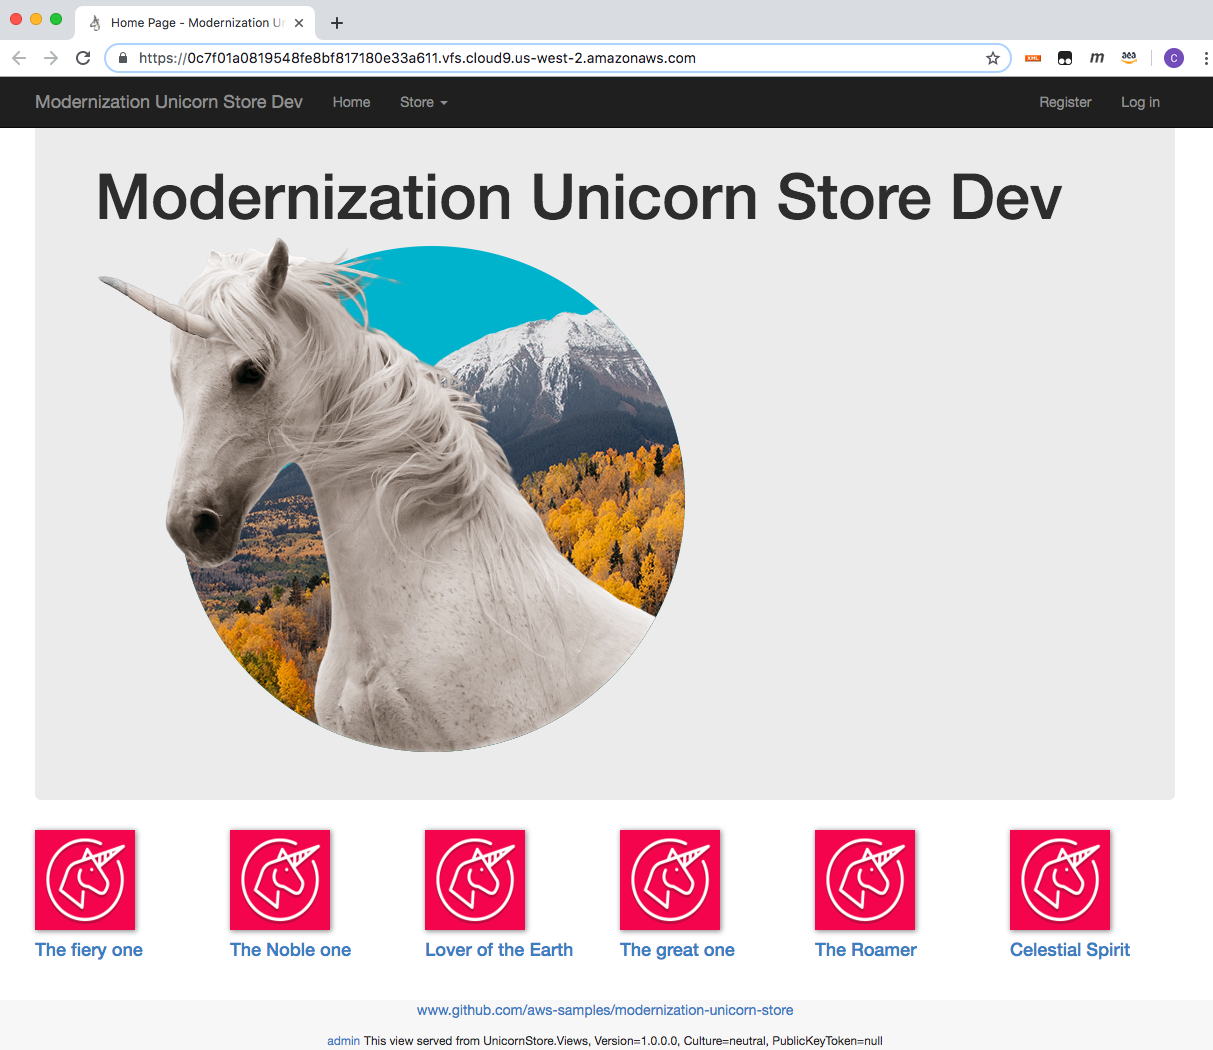Select the great one unicorn icon
Screen dimensions: 1213x1050
pos(670,880)
